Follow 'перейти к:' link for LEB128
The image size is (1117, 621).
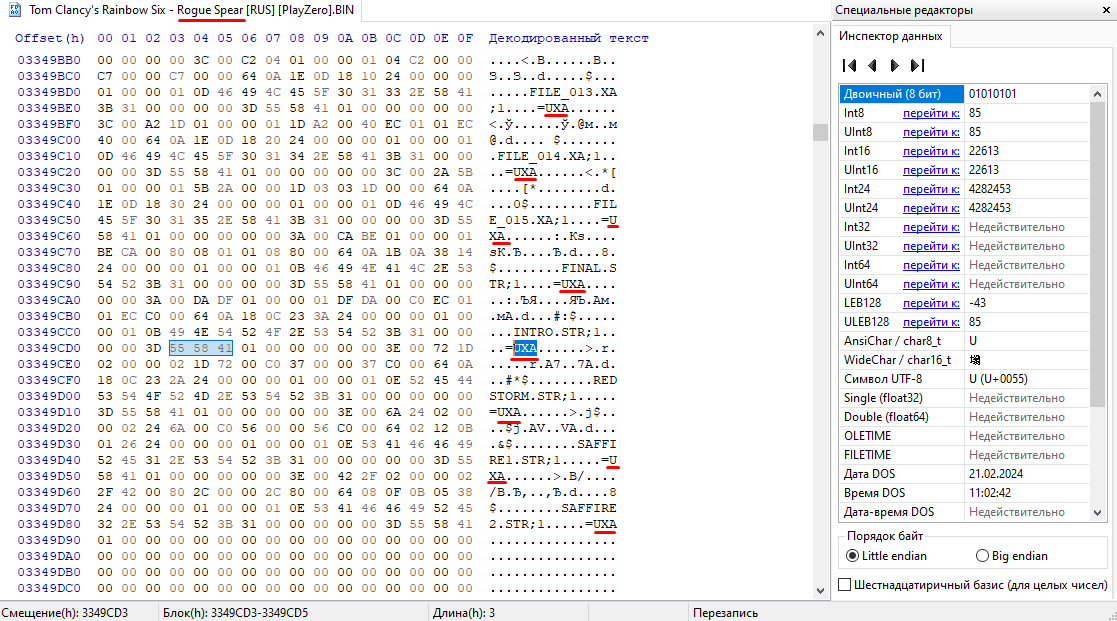tap(931, 303)
